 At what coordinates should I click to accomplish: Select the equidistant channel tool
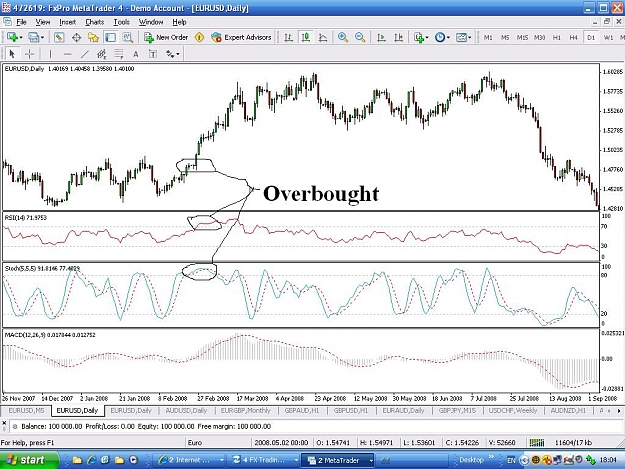click(x=102, y=53)
